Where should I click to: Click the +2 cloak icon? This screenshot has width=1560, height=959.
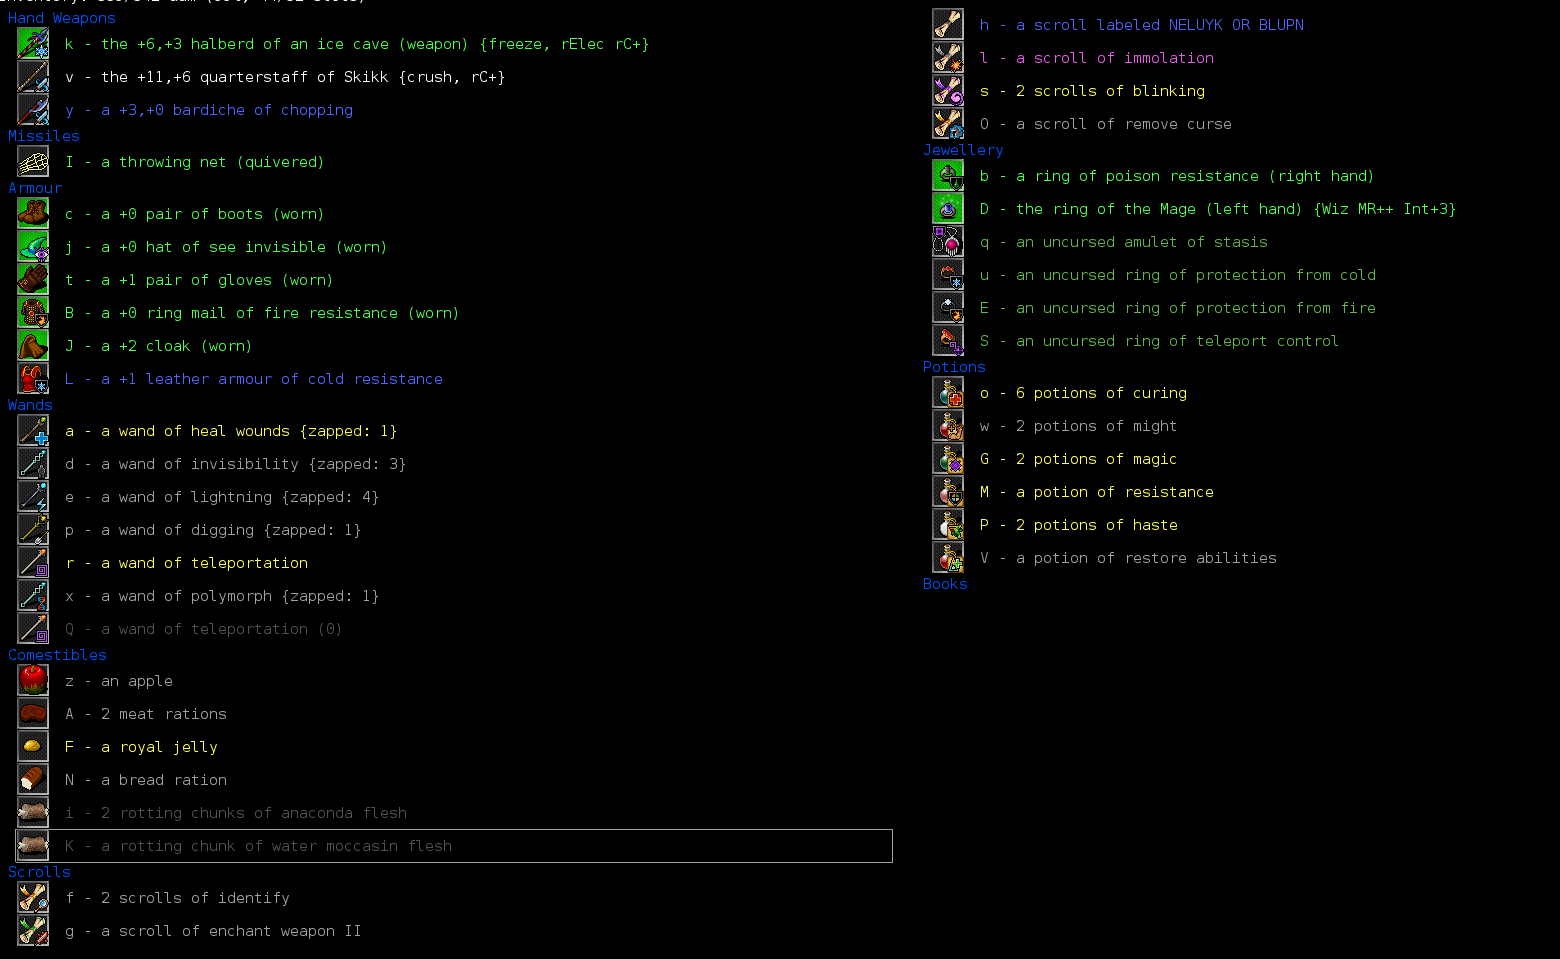point(33,346)
